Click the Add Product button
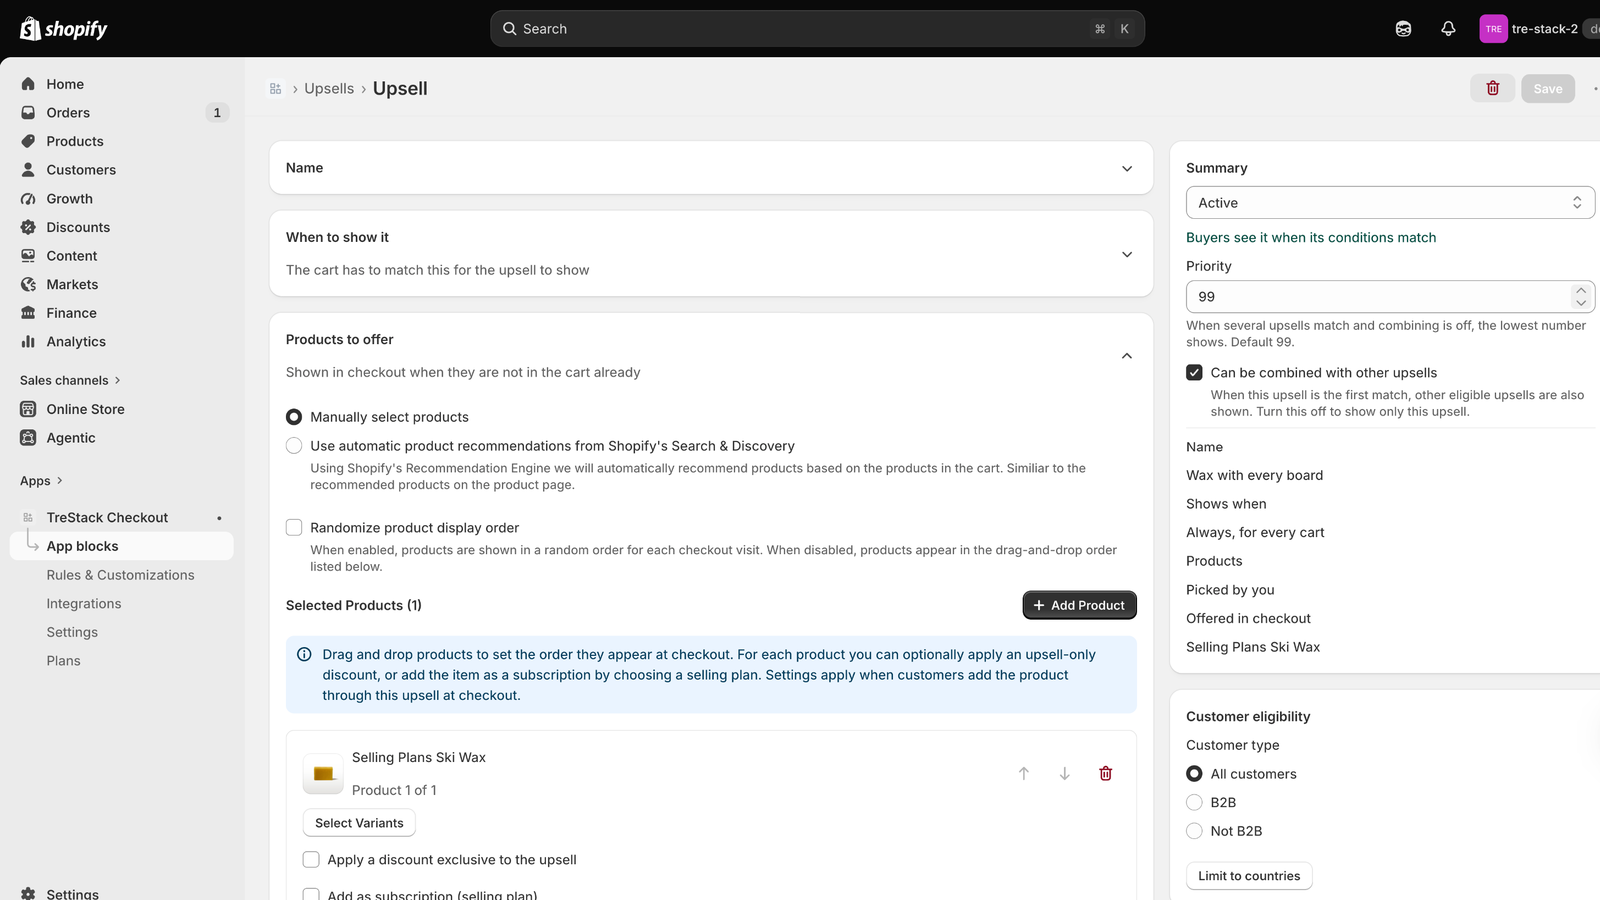The image size is (1600, 900). click(1079, 605)
